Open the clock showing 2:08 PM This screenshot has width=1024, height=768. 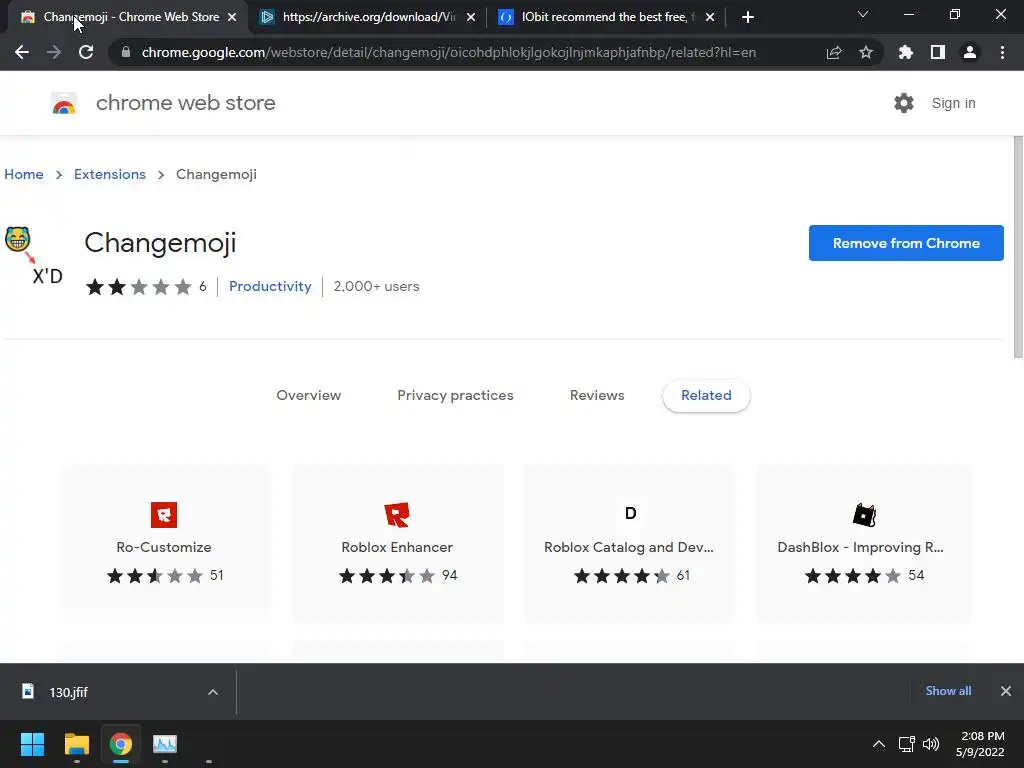[980, 744]
